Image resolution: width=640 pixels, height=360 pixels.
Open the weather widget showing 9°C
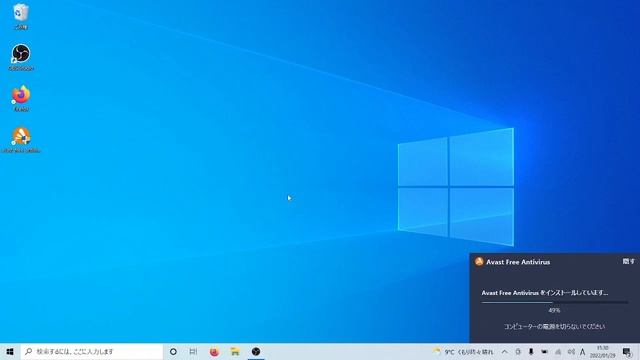tap(463, 351)
